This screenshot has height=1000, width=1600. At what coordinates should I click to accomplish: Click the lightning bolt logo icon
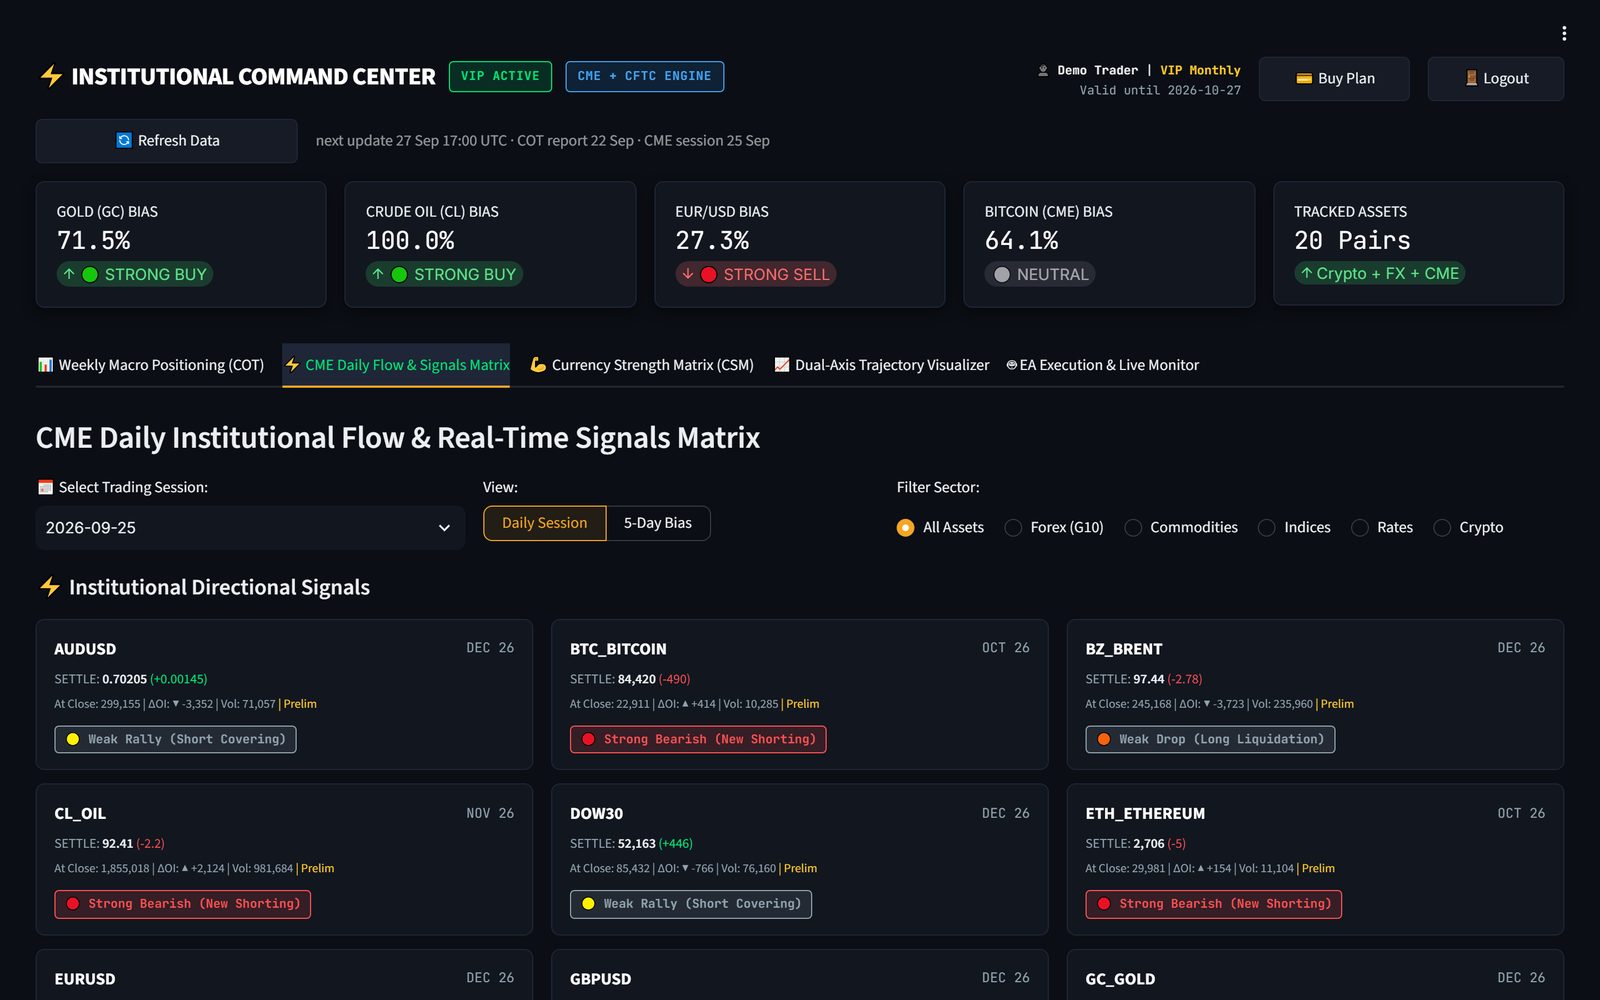click(x=50, y=76)
